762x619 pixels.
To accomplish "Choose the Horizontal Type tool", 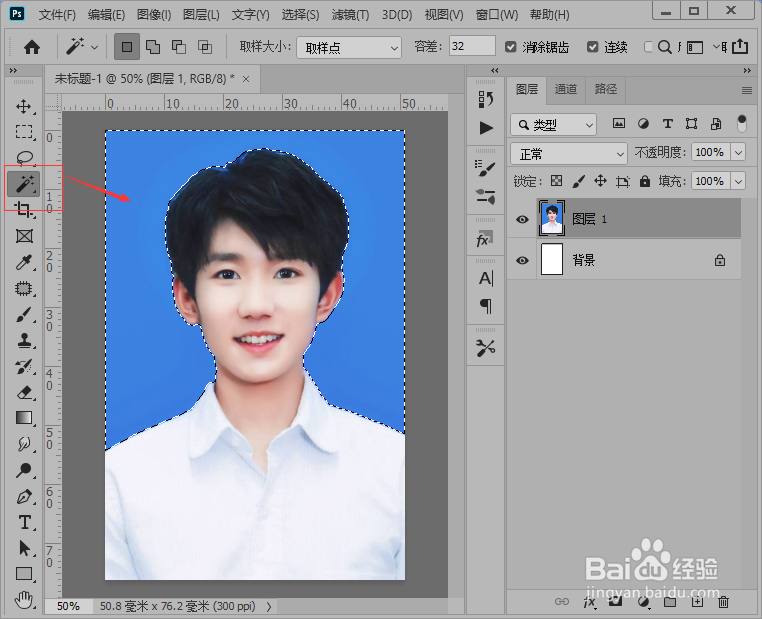I will pyautogui.click(x=24, y=522).
